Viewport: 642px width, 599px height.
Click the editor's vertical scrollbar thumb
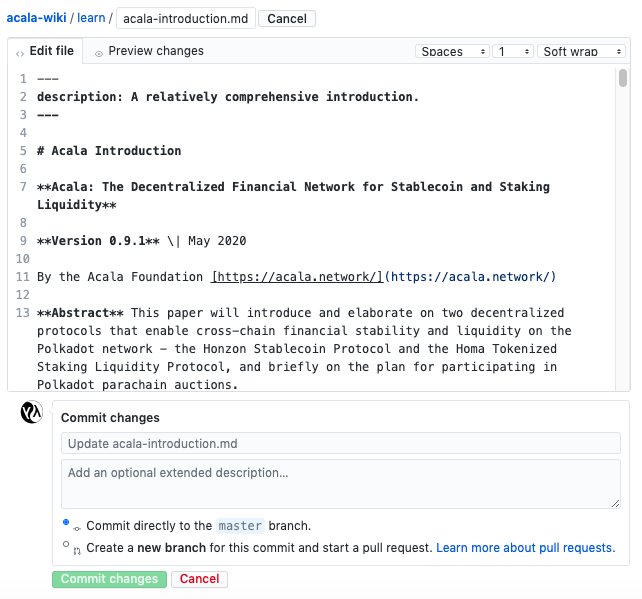[623, 78]
